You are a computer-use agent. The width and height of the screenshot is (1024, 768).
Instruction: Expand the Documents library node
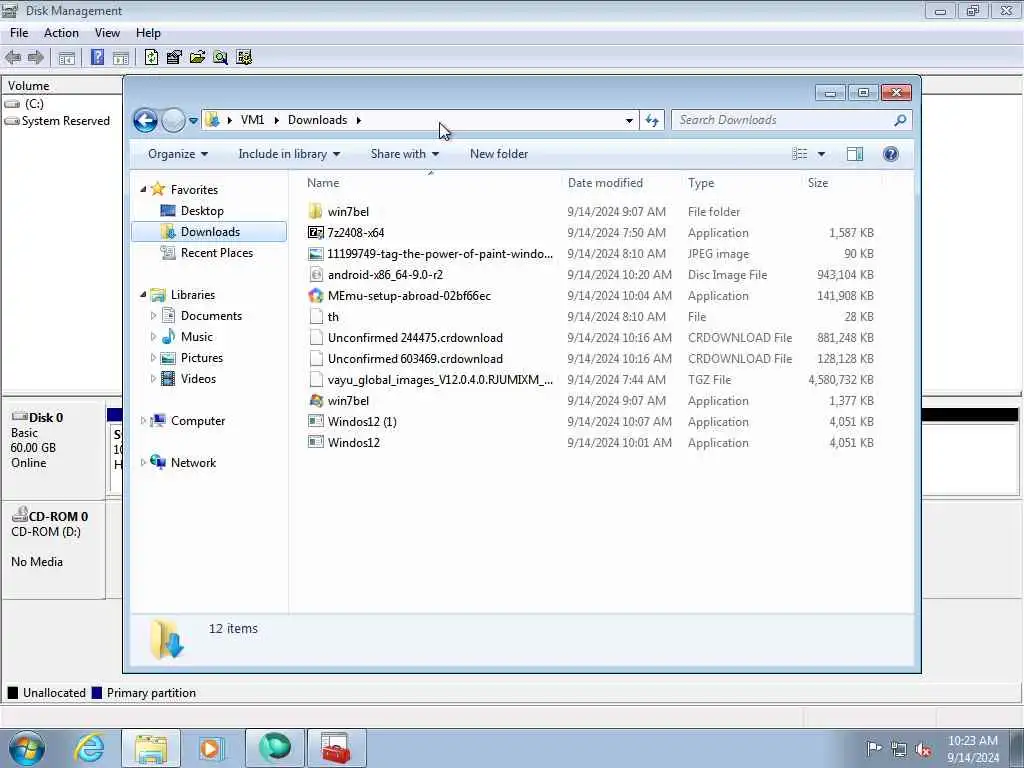(x=153, y=315)
